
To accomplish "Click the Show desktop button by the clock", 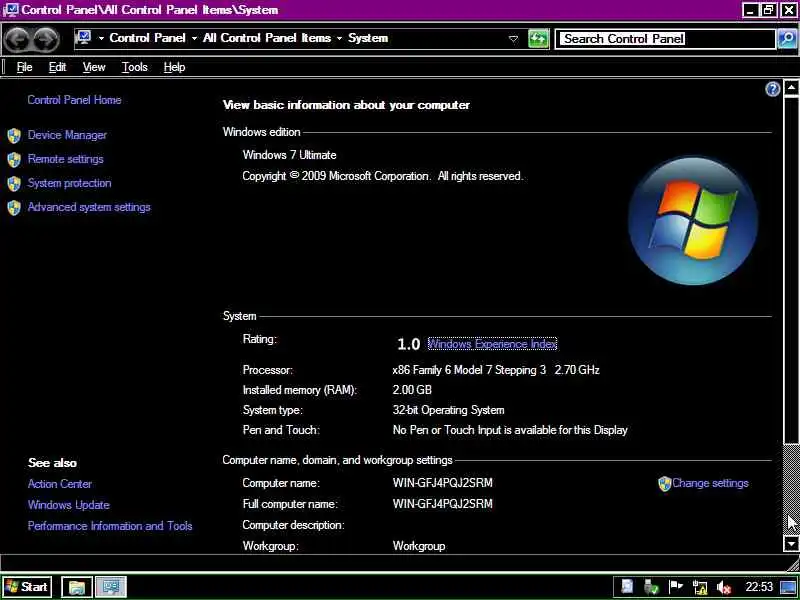I will (788, 587).
